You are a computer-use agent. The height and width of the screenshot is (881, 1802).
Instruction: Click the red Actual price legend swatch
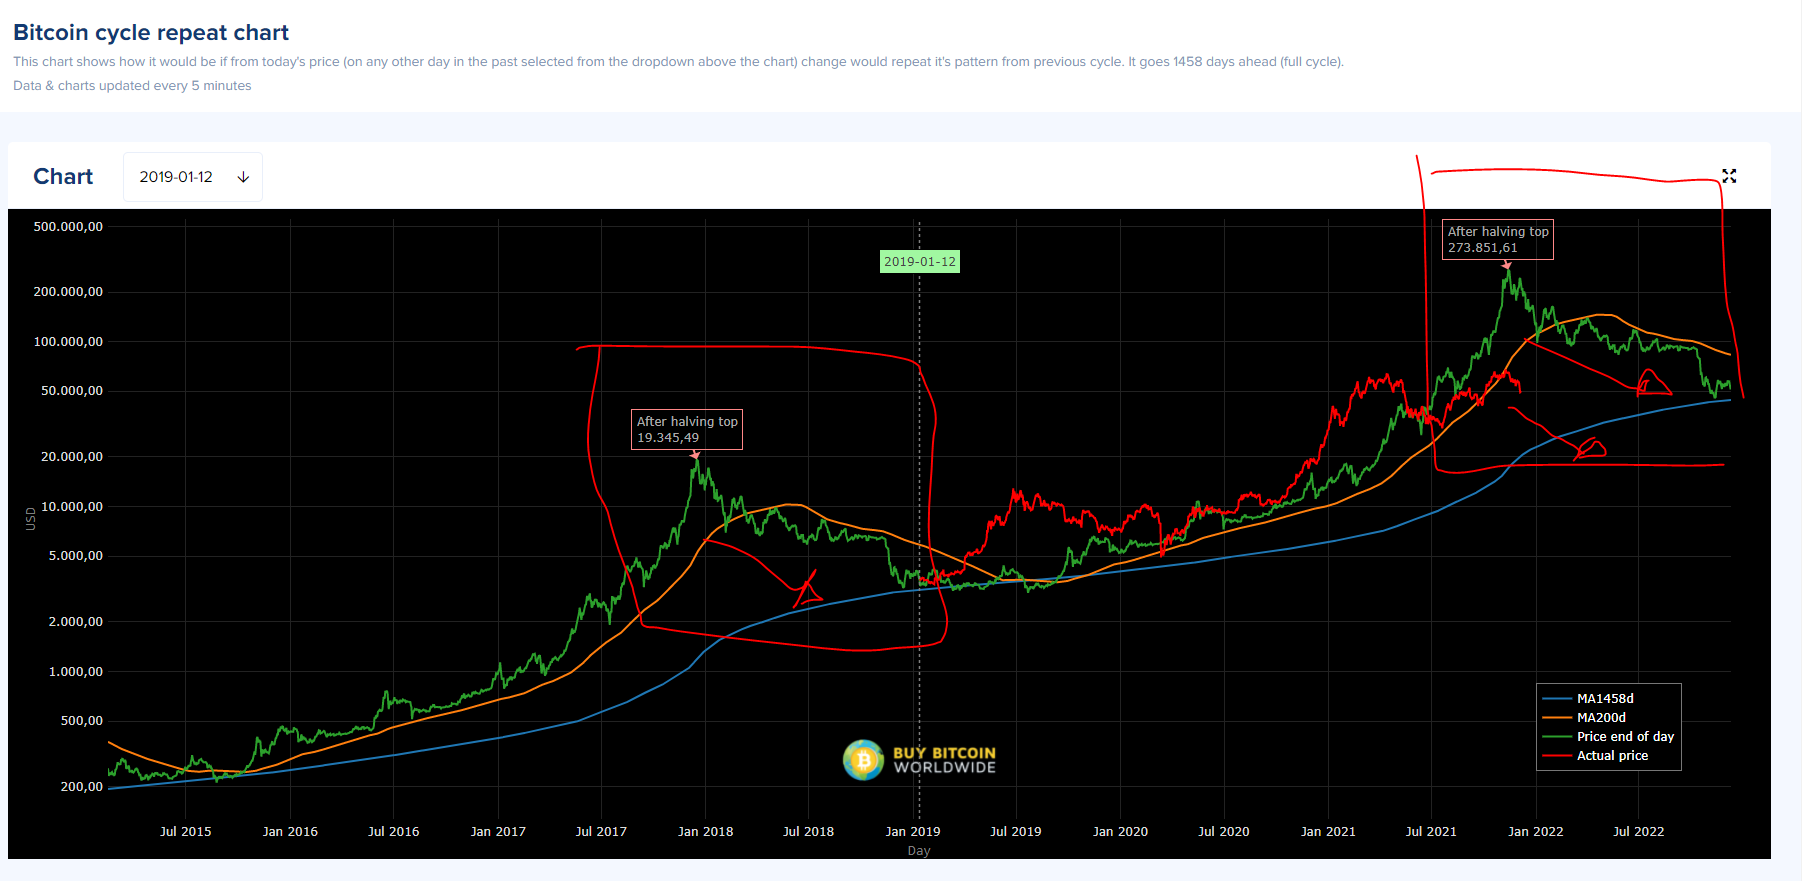[1557, 756]
